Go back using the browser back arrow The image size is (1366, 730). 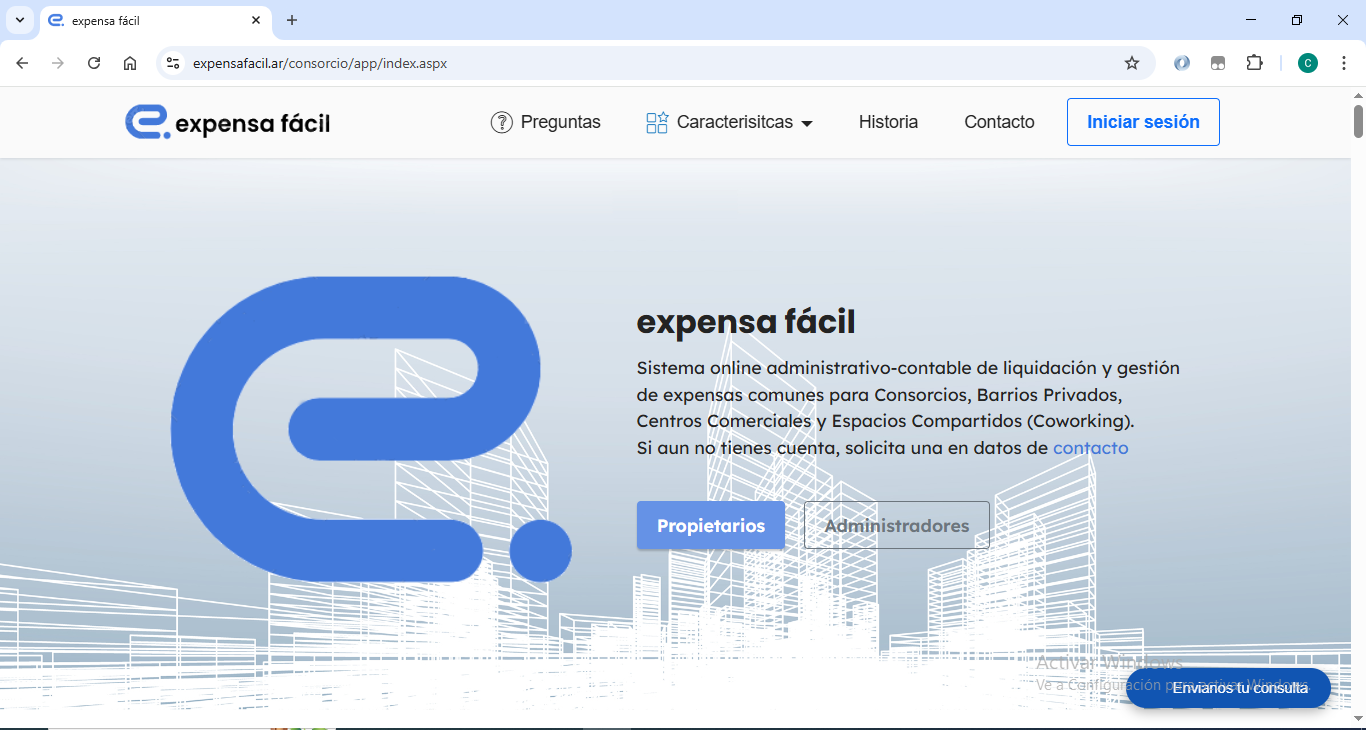22,63
